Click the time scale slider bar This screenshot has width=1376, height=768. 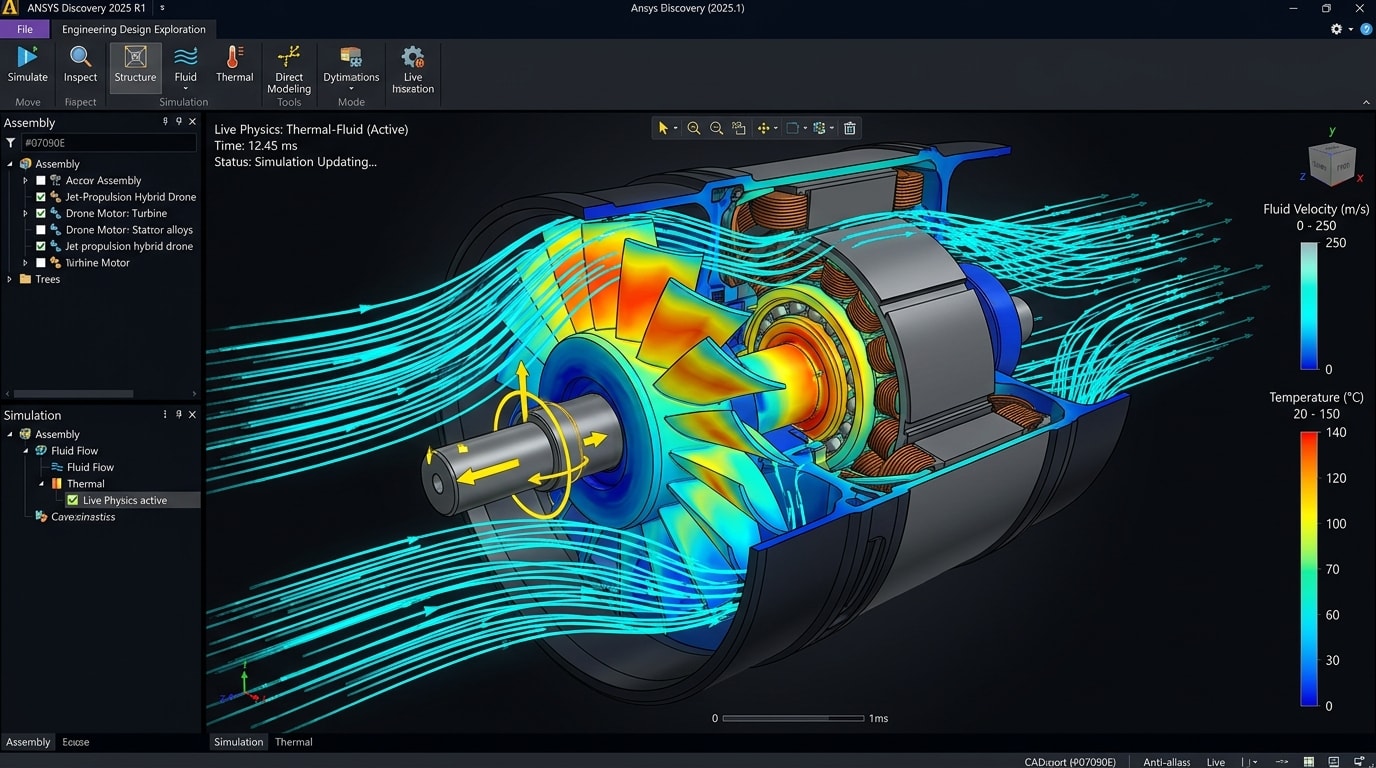tap(793, 718)
